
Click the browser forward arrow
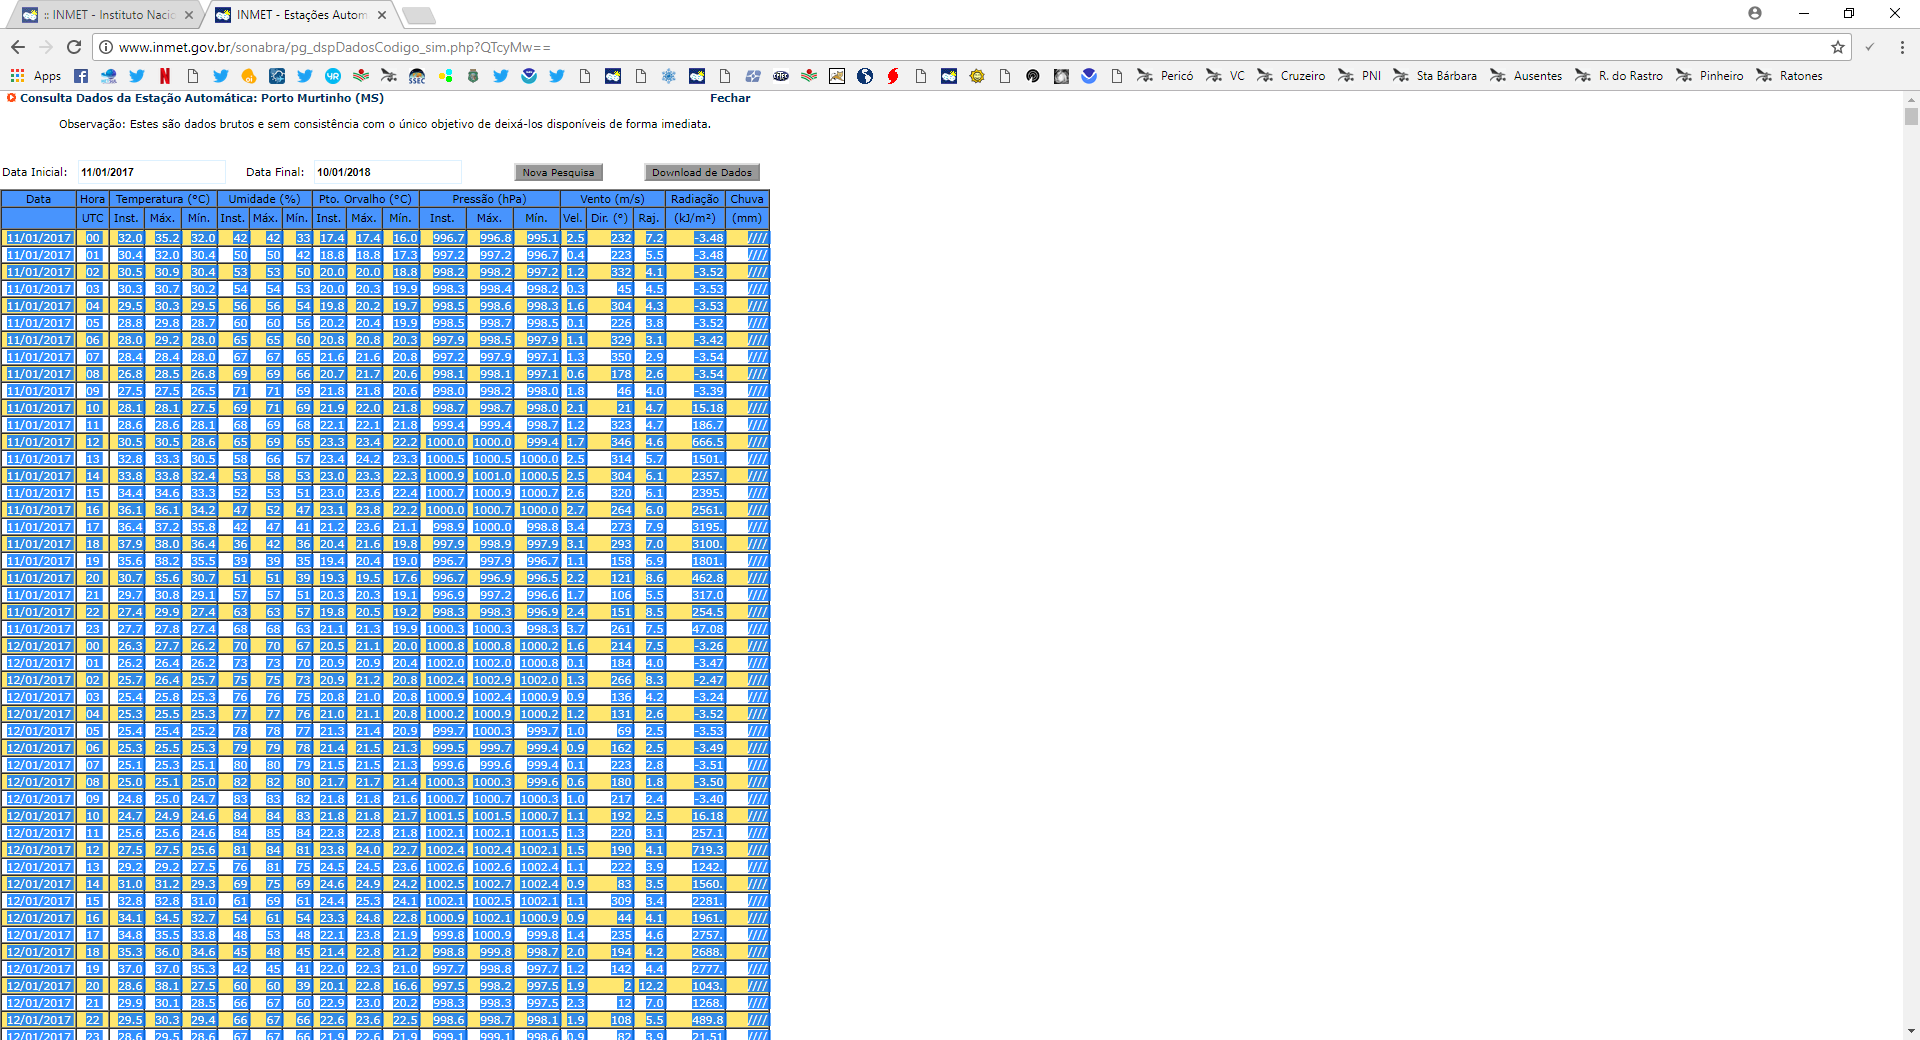tap(46, 47)
